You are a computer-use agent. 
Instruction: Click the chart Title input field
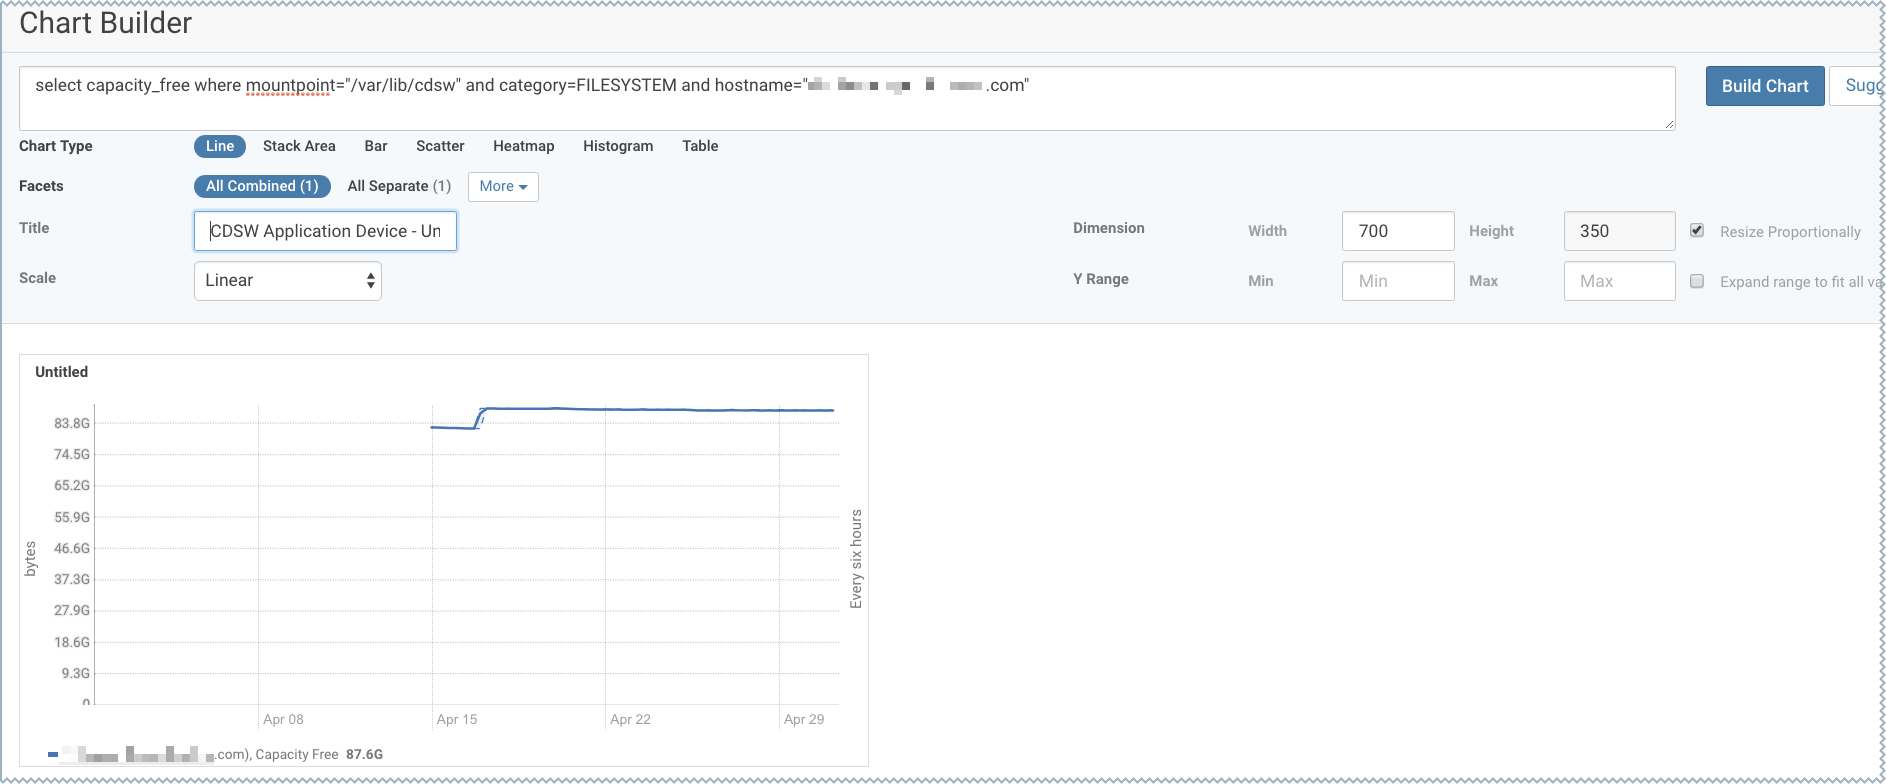[325, 231]
